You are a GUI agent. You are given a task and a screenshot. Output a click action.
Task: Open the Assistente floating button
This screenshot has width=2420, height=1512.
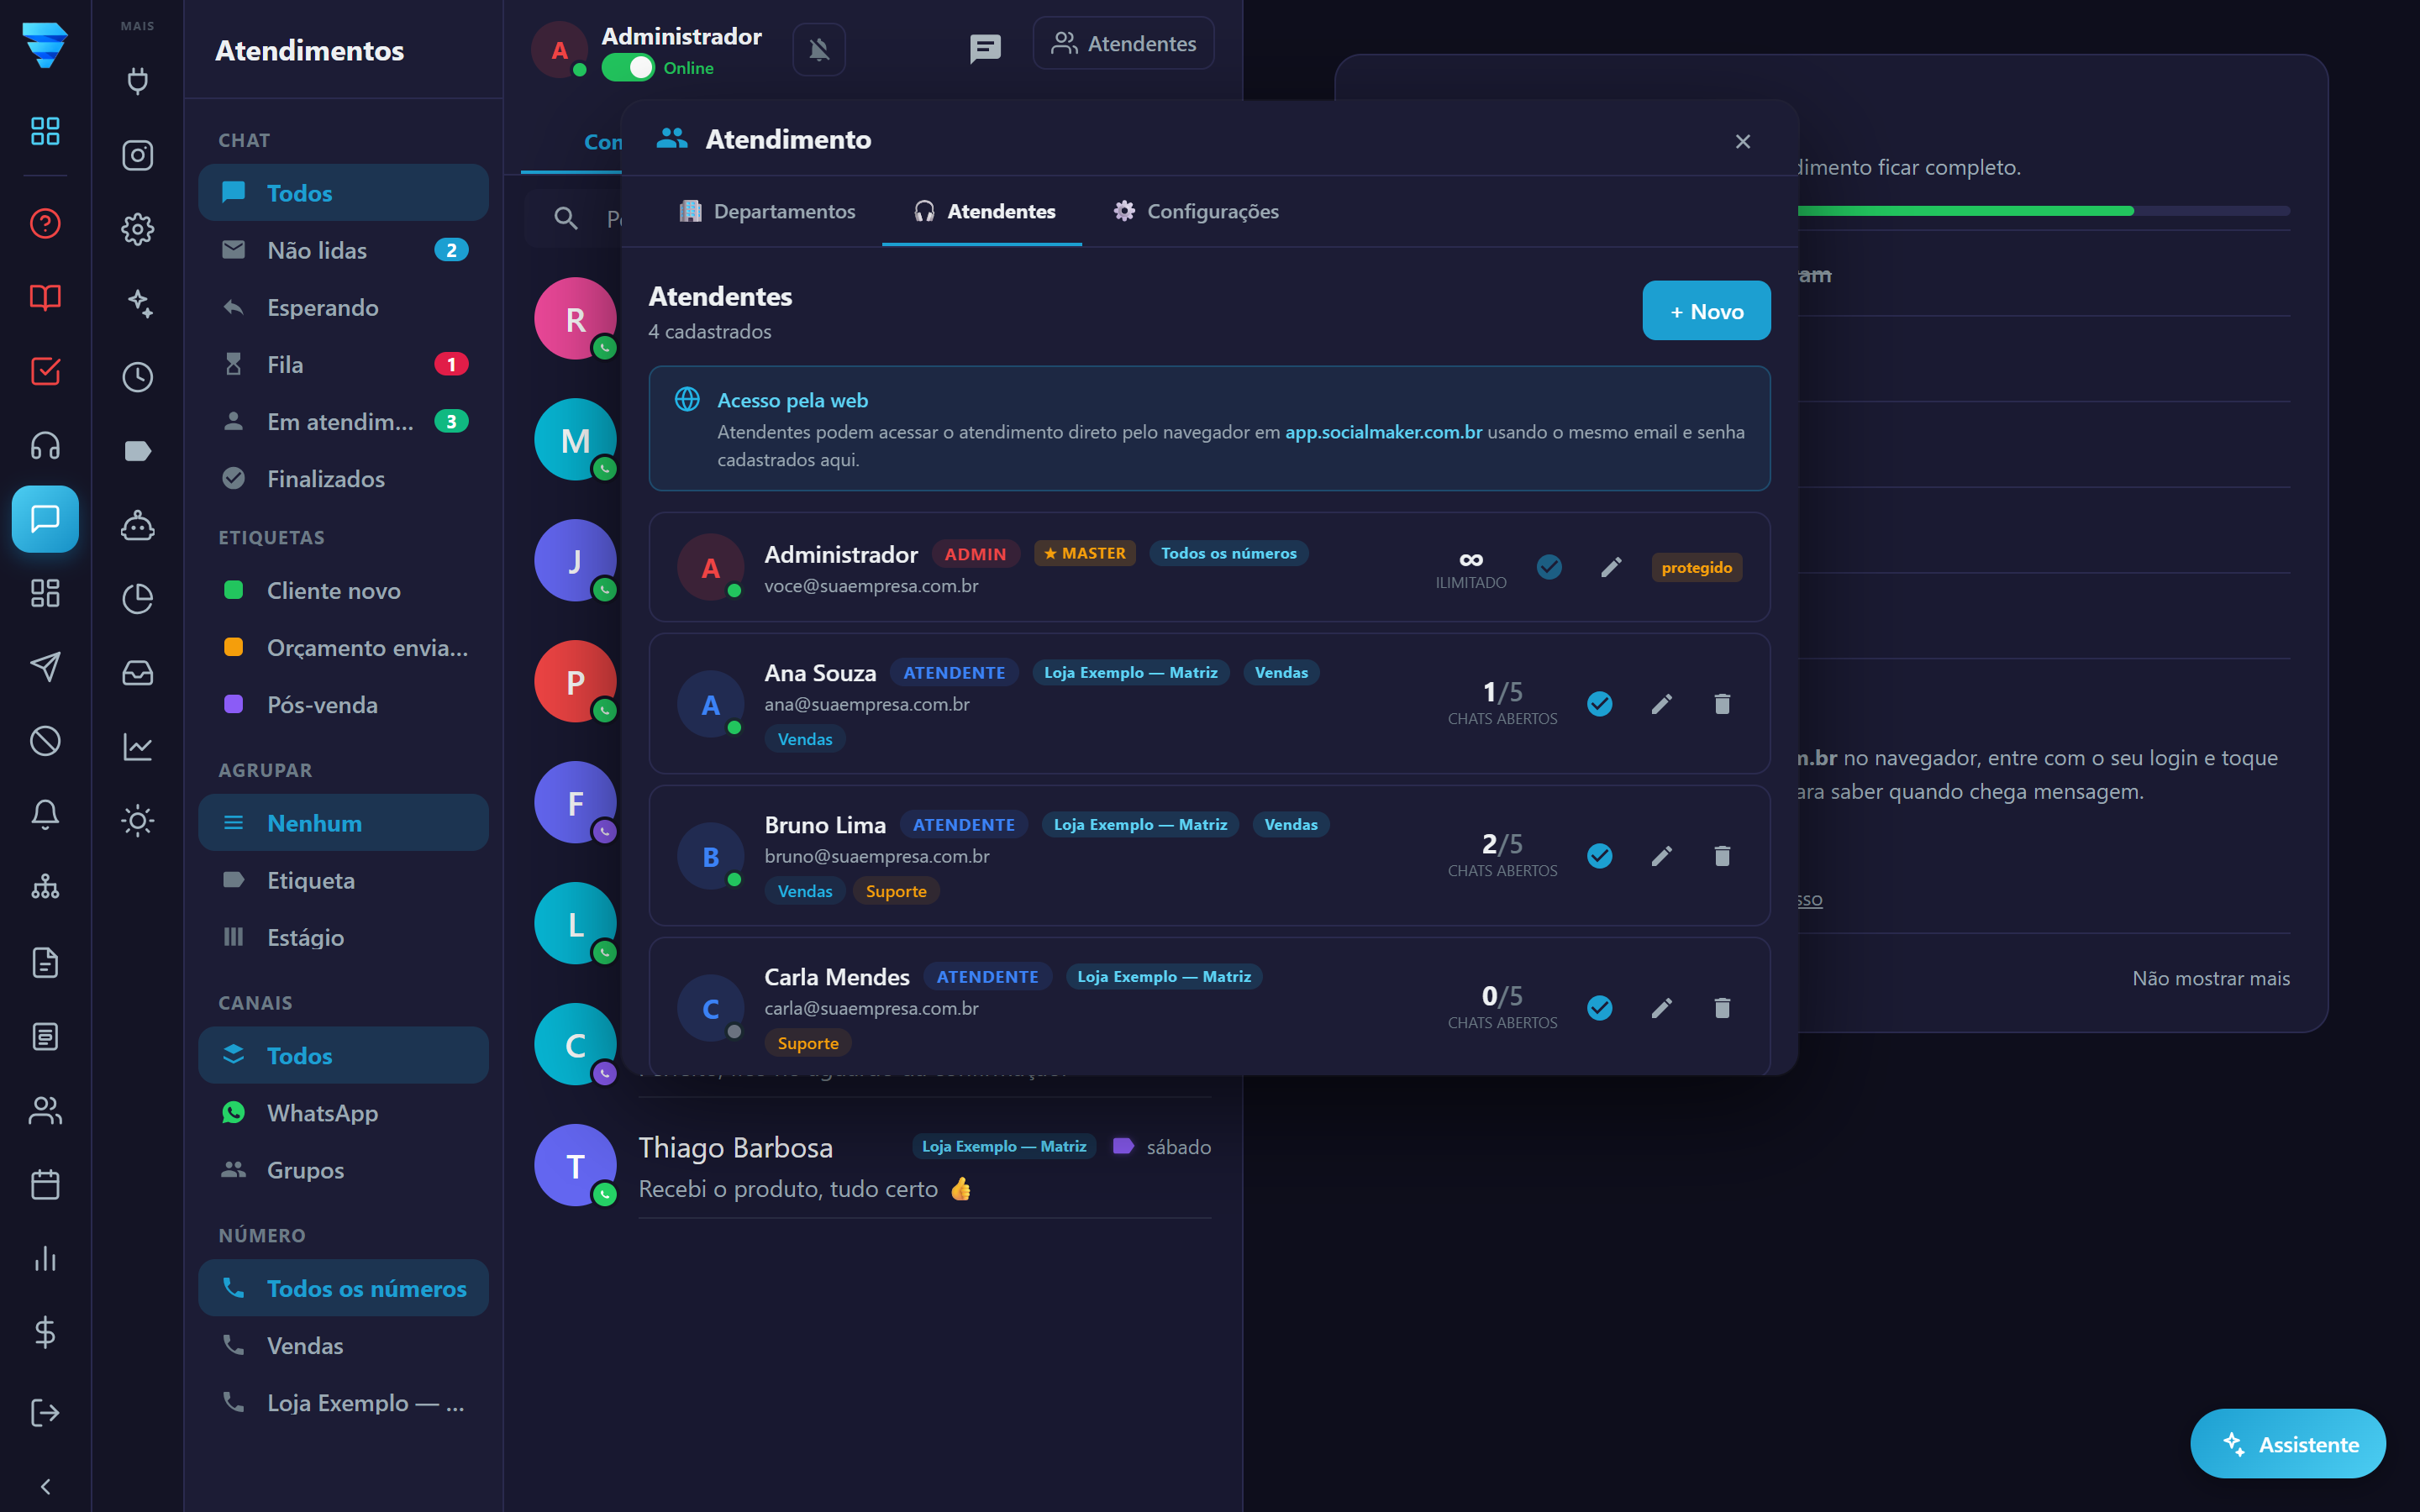tap(2288, 1443)
